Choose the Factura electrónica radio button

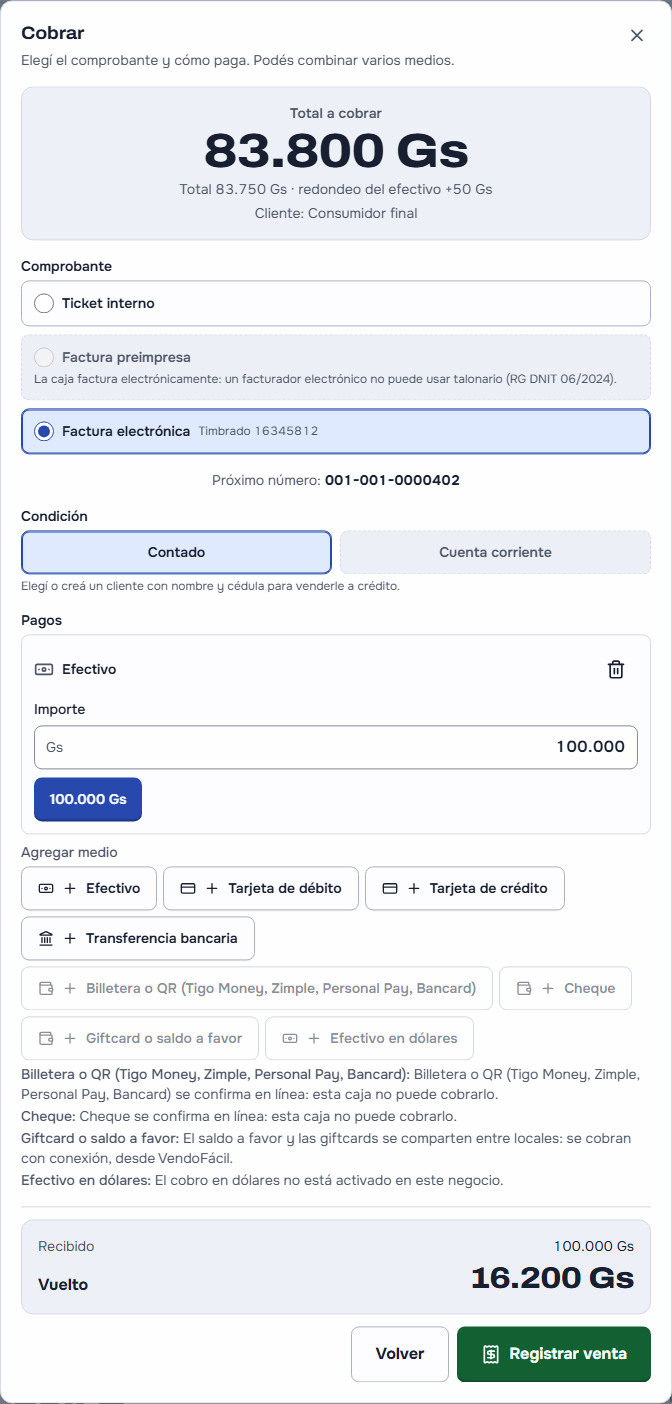click(x=44, y=431)
